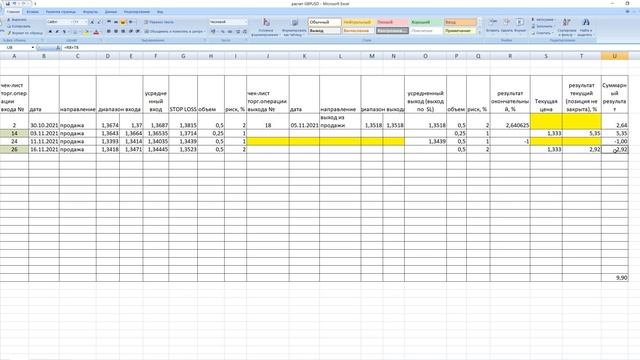Switch to the Разметка страницы tab

click(60, 12)
